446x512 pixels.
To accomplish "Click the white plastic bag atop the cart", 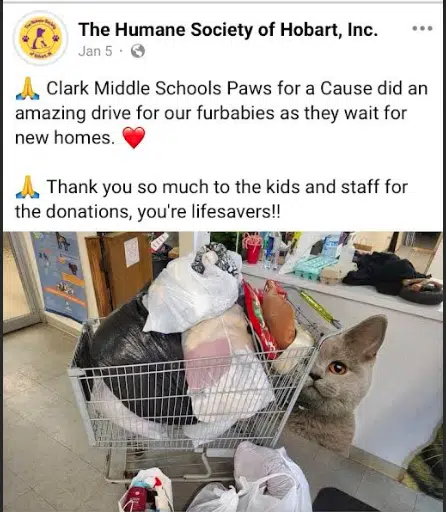I will [191, 293].
